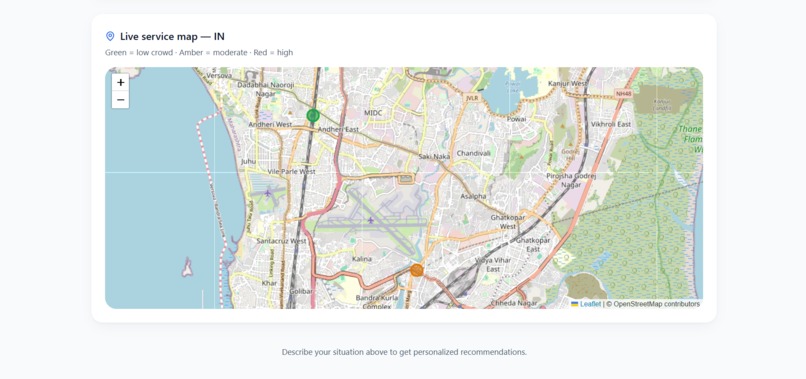Click the 'Vikhroli East' map label

[x=611, y=124]
